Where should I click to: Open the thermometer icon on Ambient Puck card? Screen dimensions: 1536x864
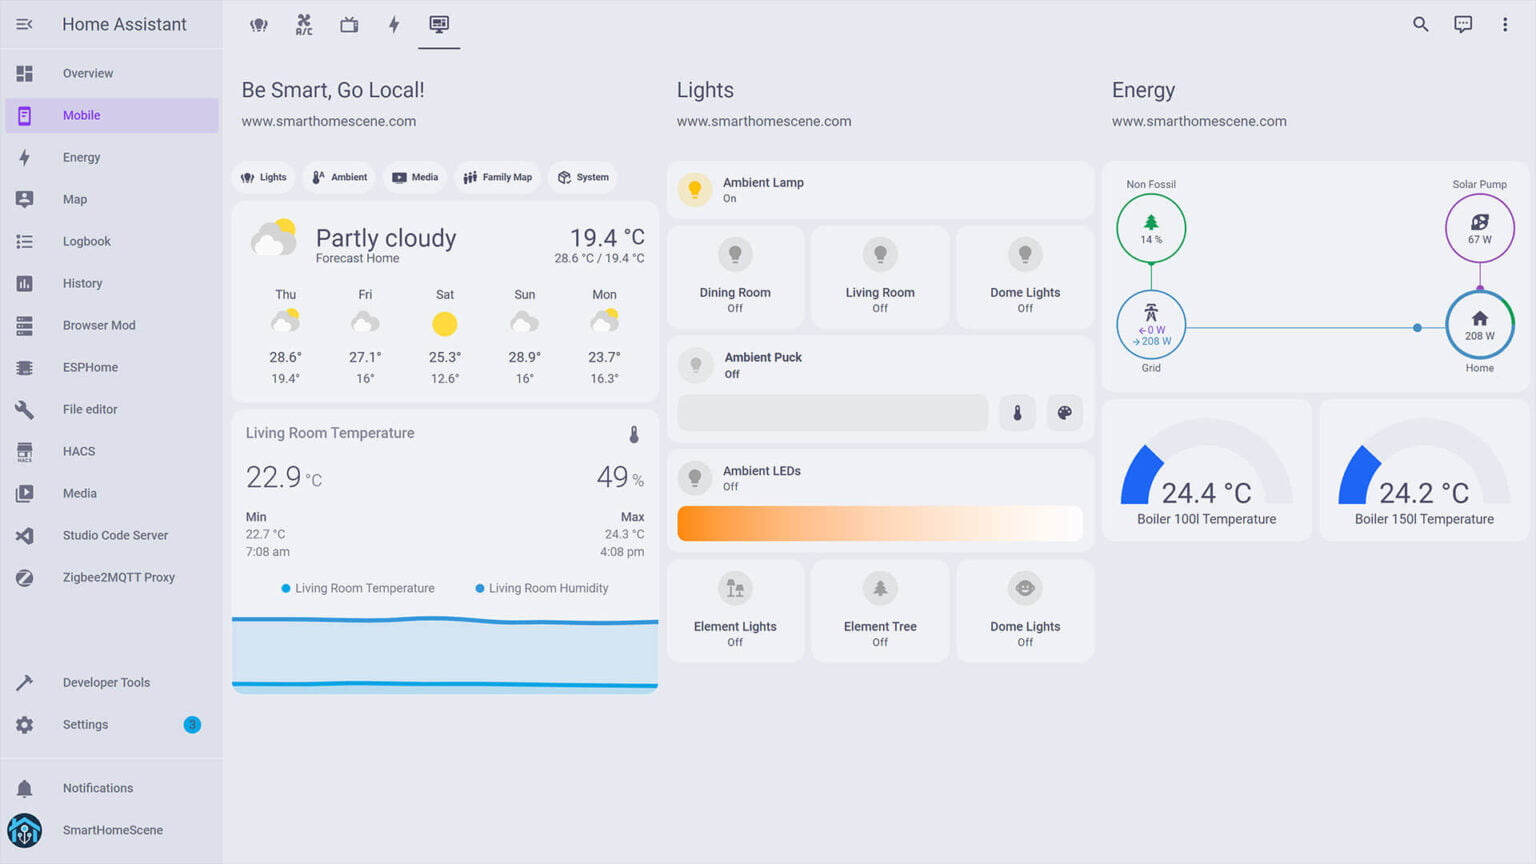[1017, 412]
